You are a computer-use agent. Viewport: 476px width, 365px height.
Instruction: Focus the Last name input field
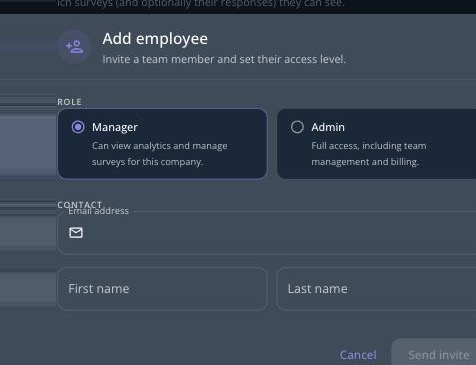click(376, 289)
